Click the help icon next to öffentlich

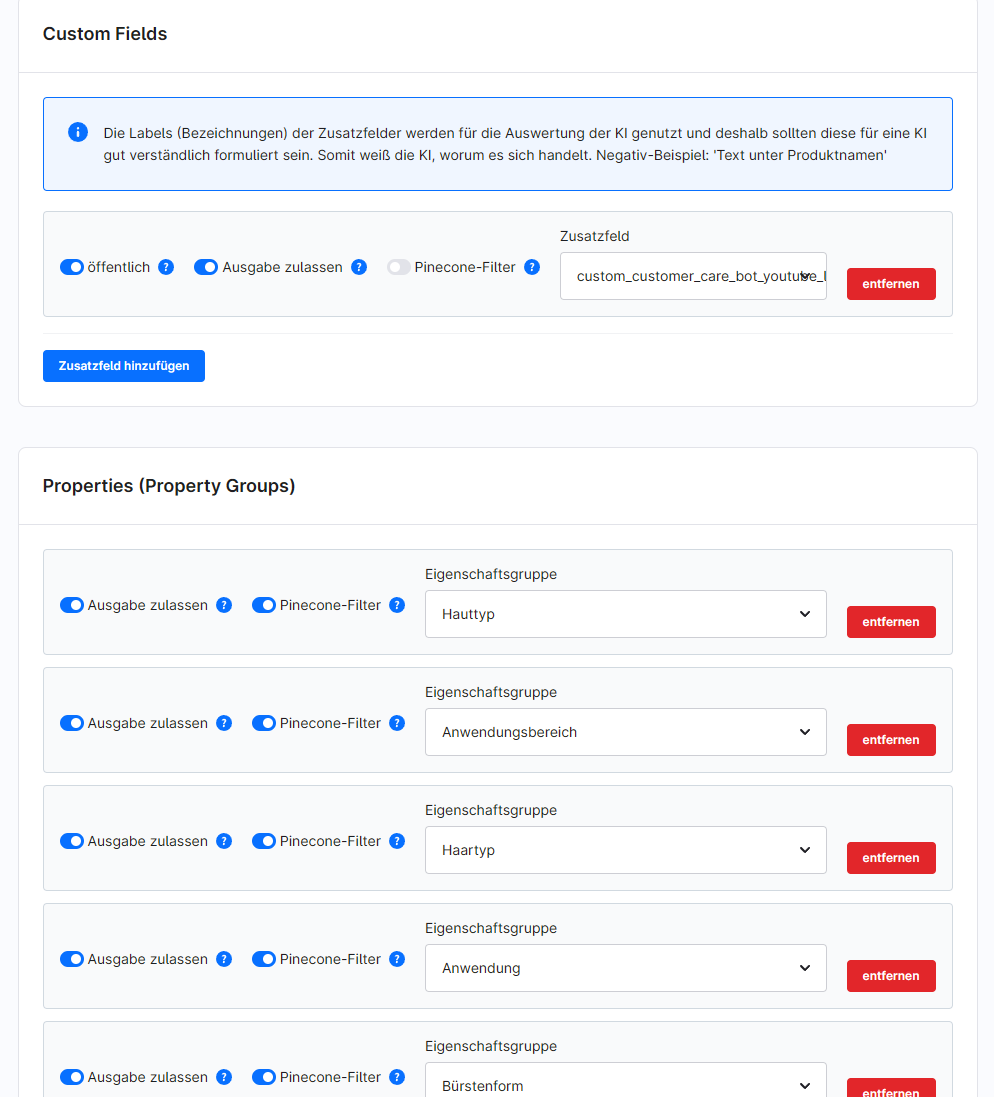tap(166, 267)
